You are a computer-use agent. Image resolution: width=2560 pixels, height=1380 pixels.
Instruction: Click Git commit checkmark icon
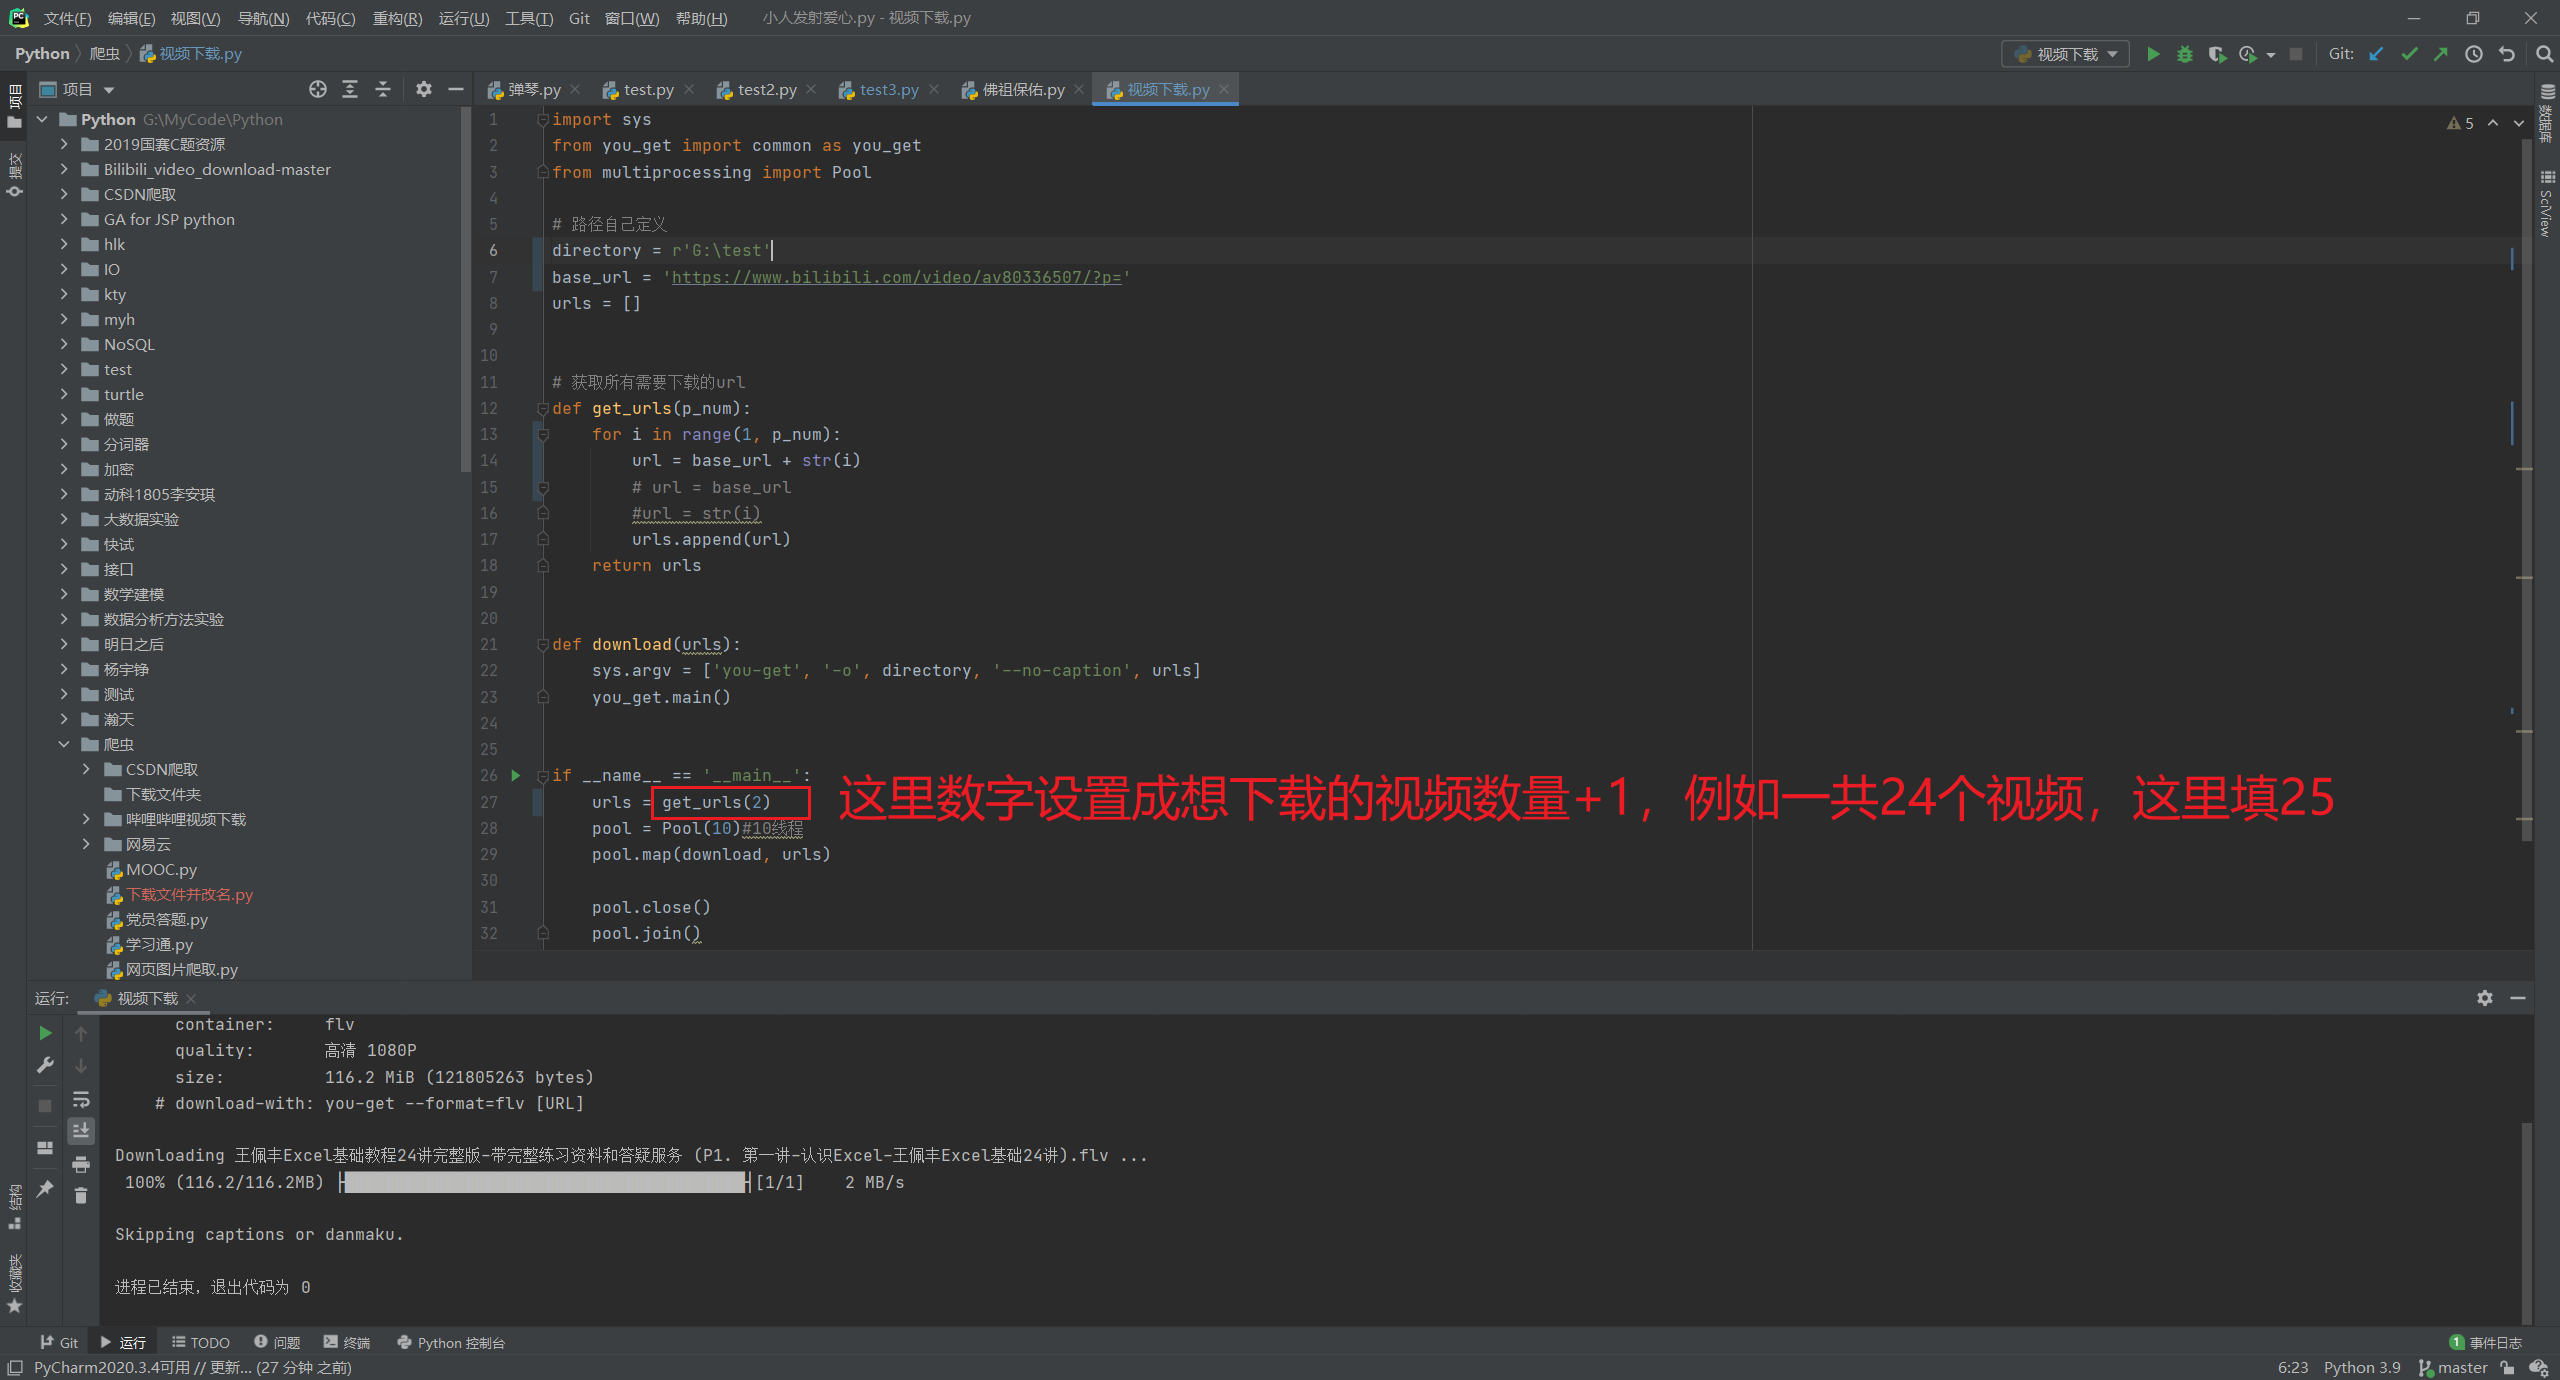2409,54
